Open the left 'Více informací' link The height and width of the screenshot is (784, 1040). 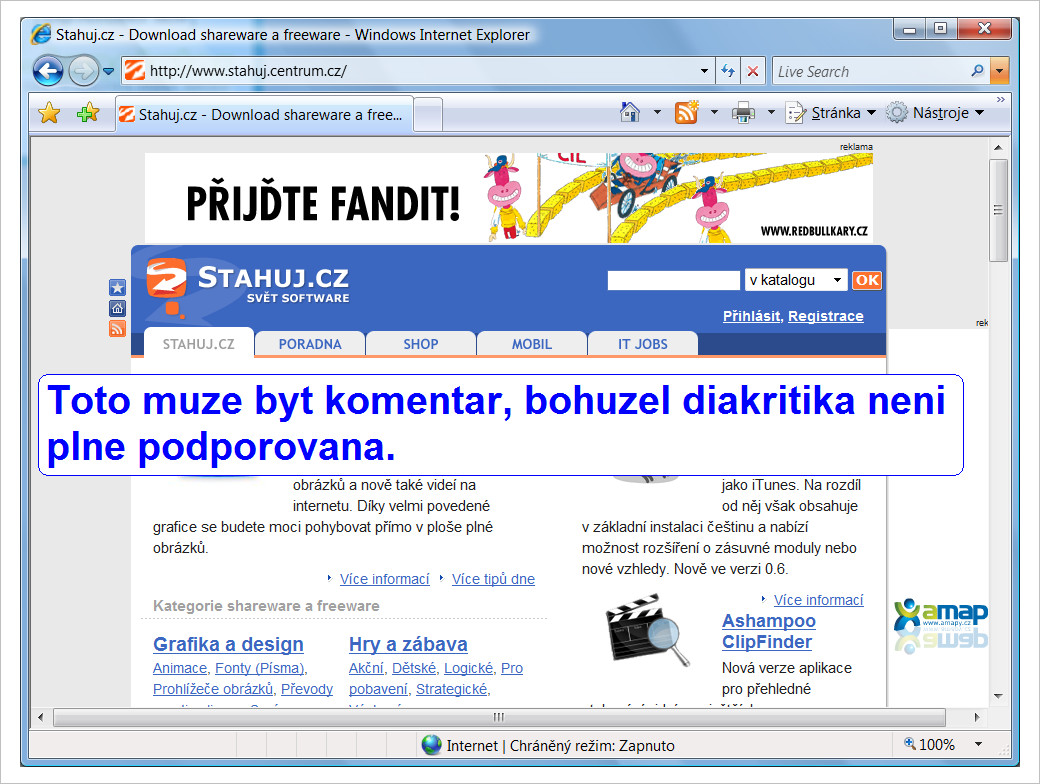385,579
